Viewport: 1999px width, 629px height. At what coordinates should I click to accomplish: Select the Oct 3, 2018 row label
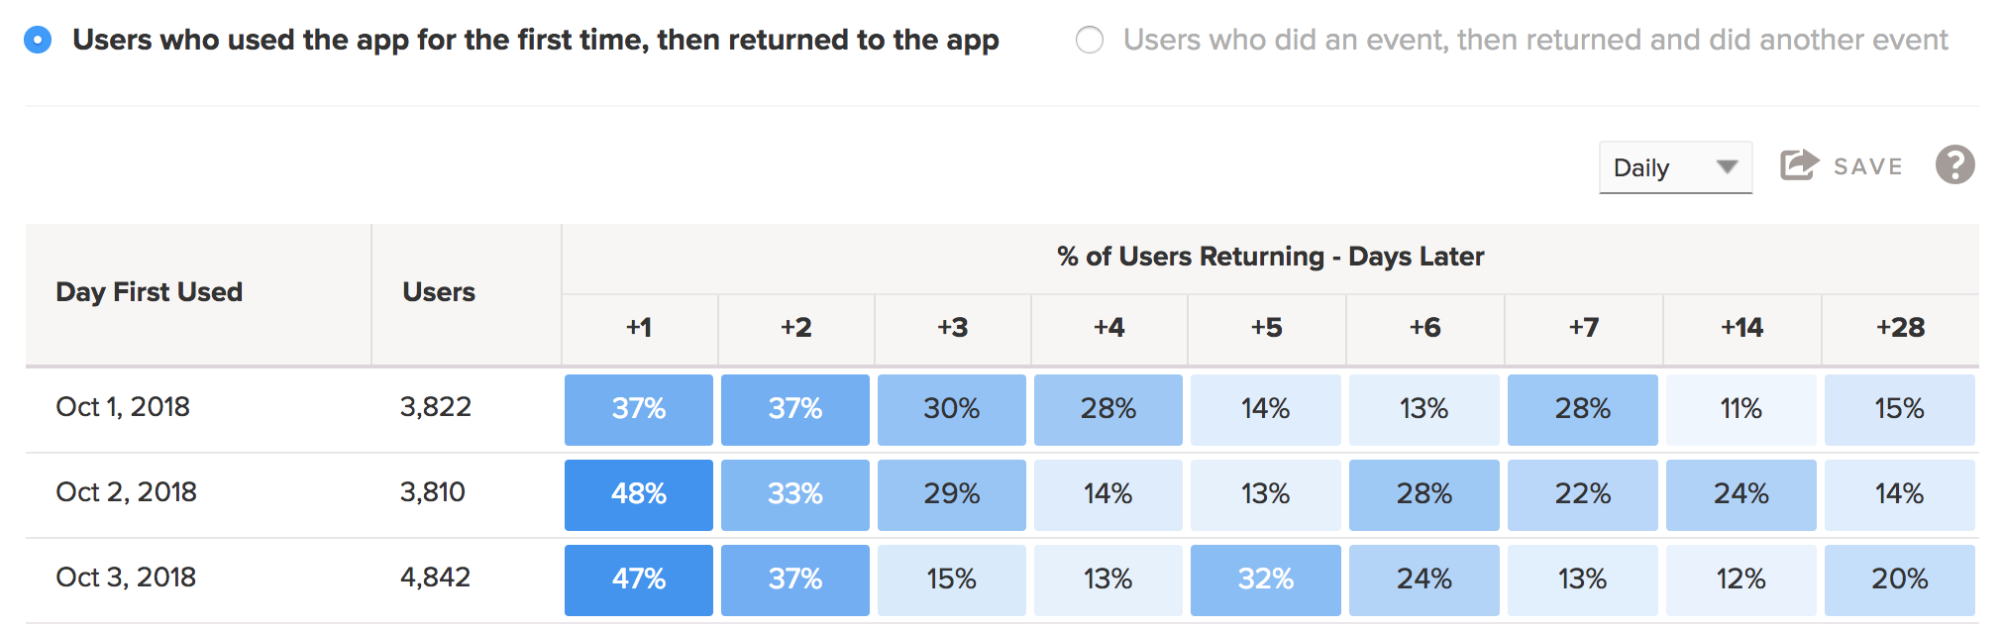pyautogui.click(x=126, y=577)
